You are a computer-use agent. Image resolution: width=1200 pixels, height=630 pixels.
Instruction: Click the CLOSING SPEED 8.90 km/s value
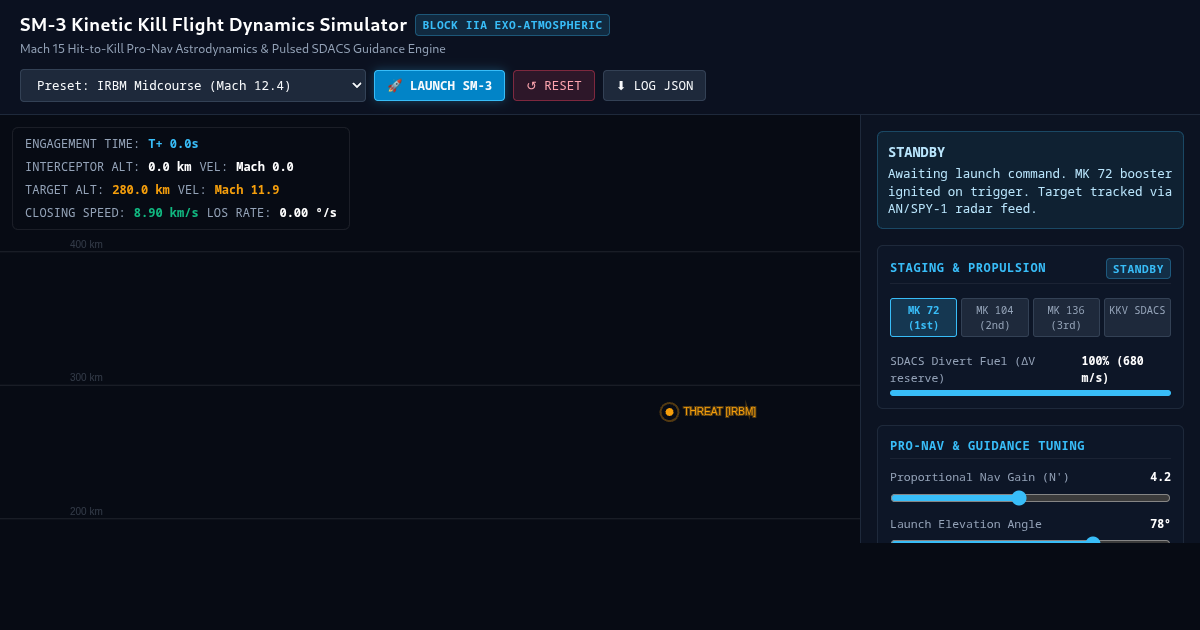[166, 213]
